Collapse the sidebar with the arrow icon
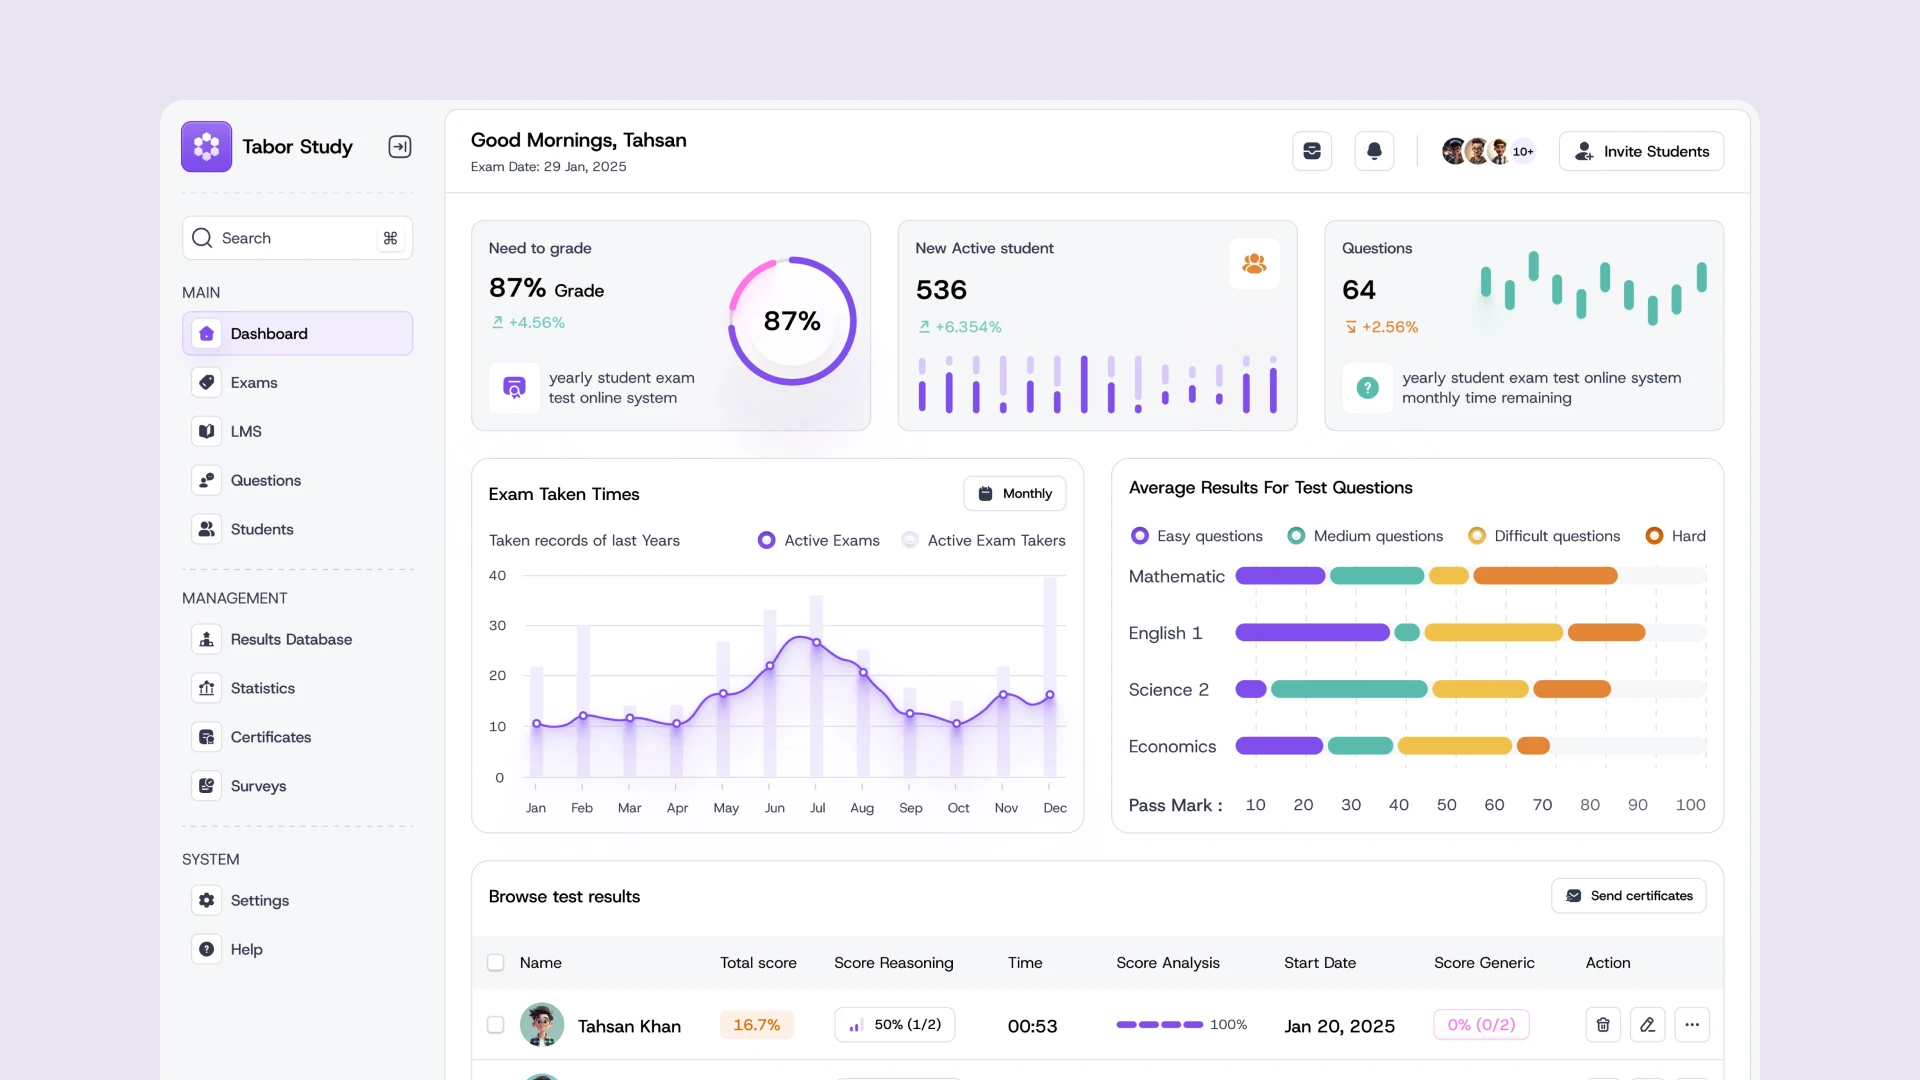The height and width of the screenshot is (1080, 1920). coord(400,147)
